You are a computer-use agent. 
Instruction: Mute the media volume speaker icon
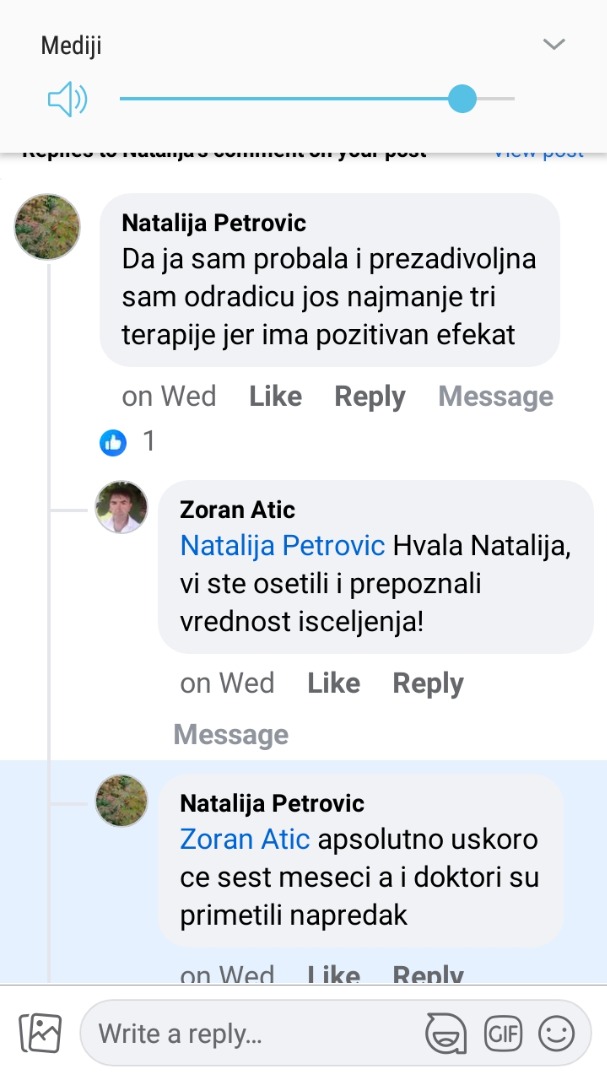[67, 99]
